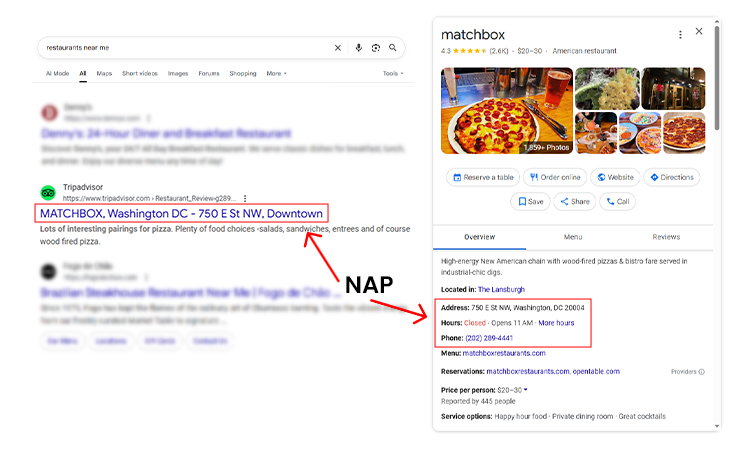Open the Tools dropdown
This screenshot has height=450, width=750.
click(393, 74)
